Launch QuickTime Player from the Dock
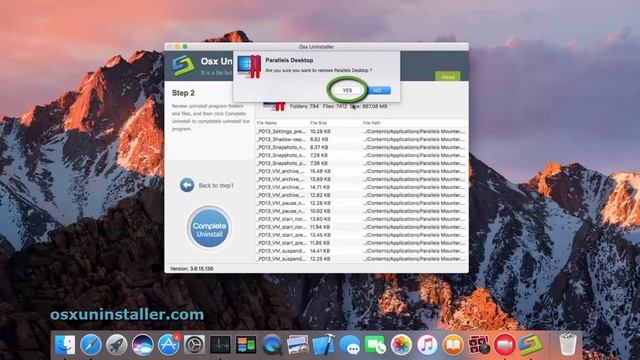The height and width of the screenshot is (360, 640). pos(272,345)
